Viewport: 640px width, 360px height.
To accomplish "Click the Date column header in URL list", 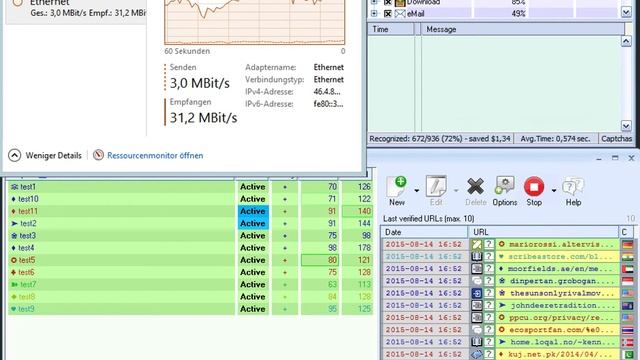I will [424, 232].
